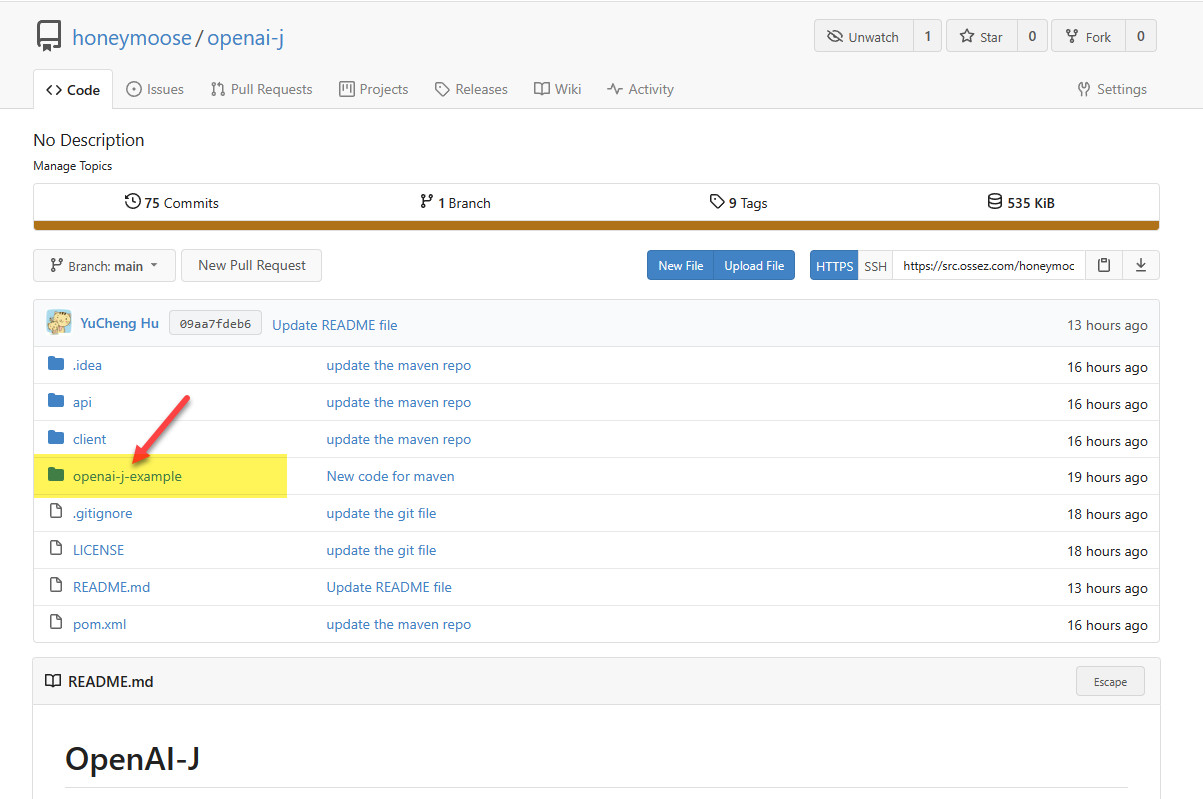Click the Upload File button
1203x799 pixels.
tap(754, 265)
